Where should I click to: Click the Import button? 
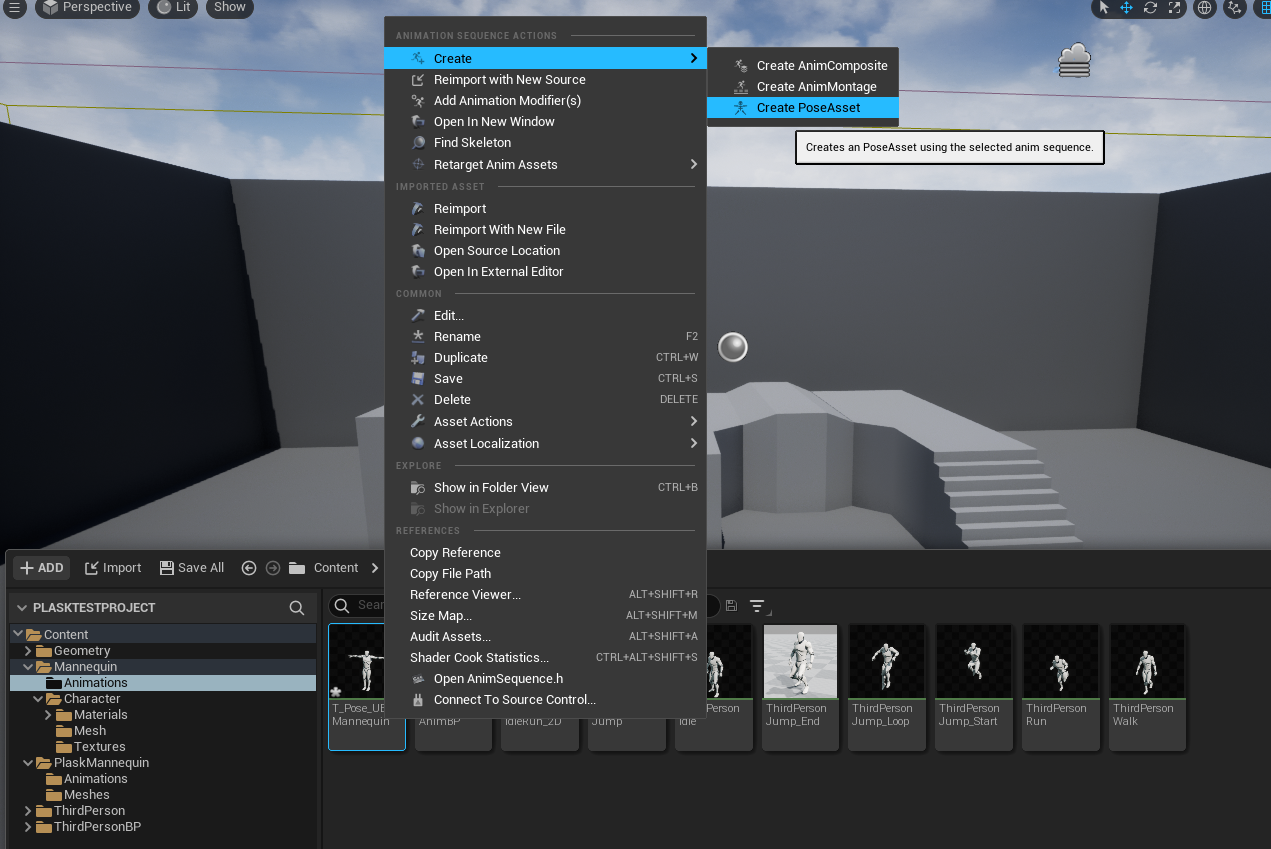[x=113, y=568]
